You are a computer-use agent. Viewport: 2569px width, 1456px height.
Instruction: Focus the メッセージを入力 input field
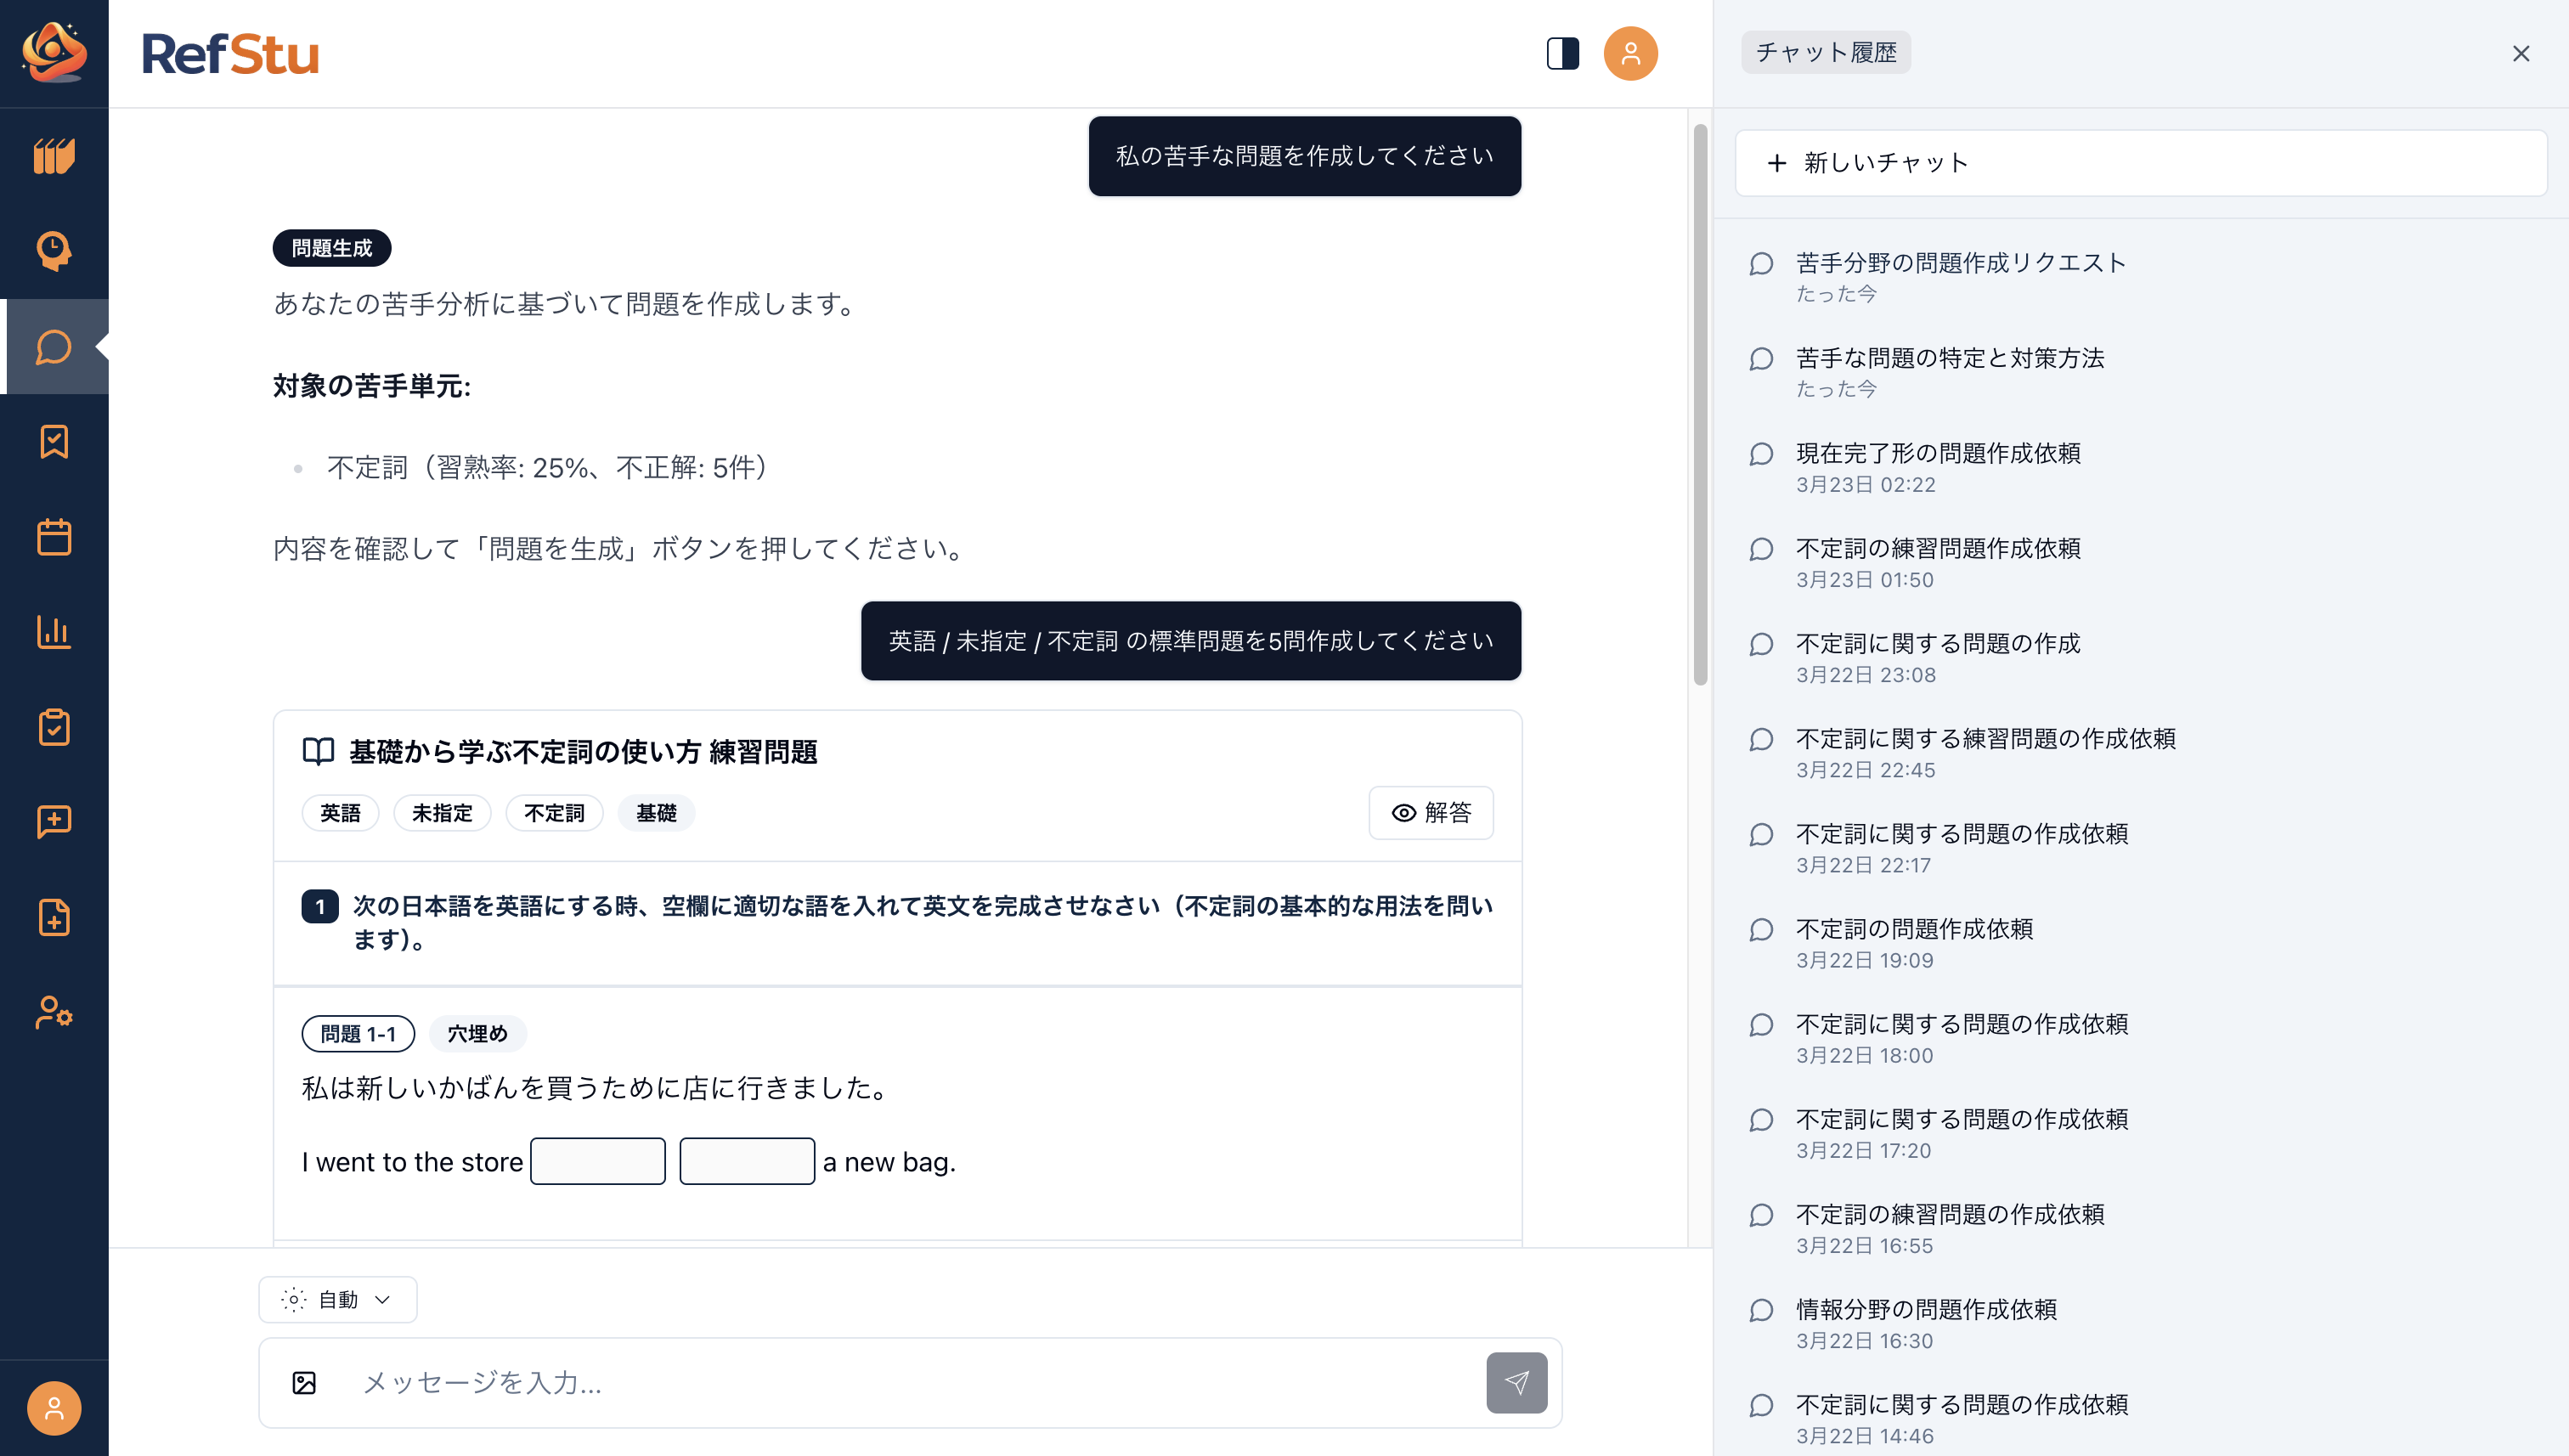[x=910, y=1383]
